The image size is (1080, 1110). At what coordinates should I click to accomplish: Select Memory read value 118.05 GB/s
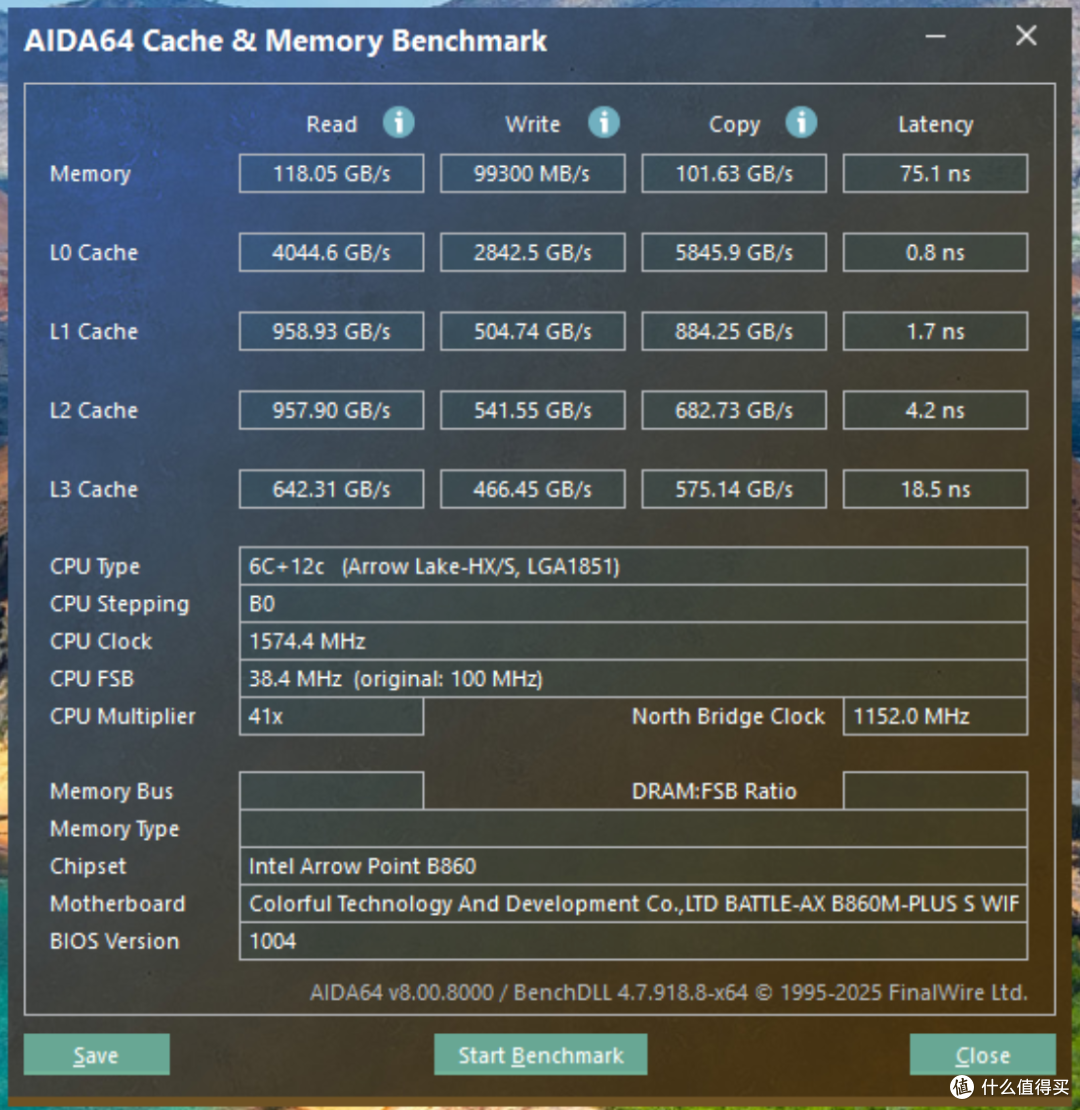(331, 173)
